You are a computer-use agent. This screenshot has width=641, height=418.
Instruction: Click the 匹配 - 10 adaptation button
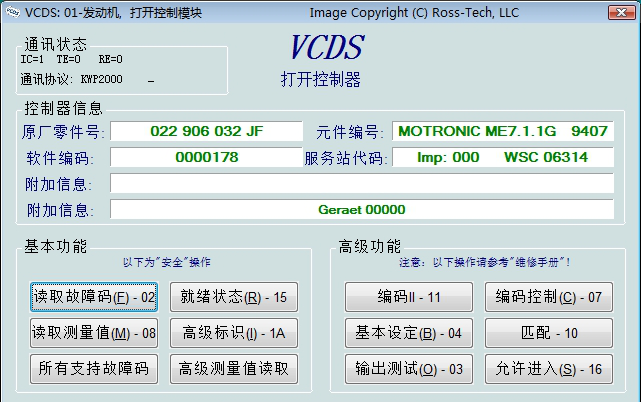pos(549,333)
